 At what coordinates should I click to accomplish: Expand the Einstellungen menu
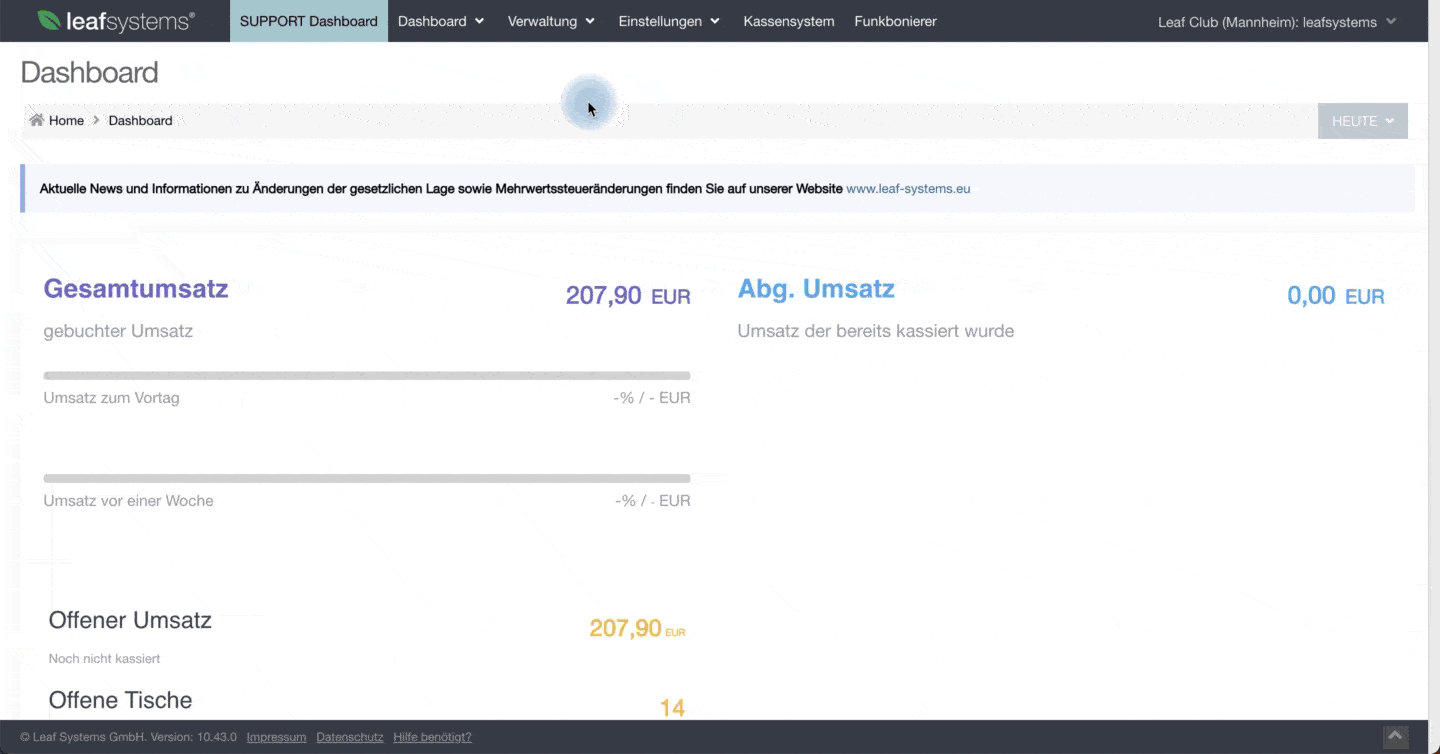(668, 20)
